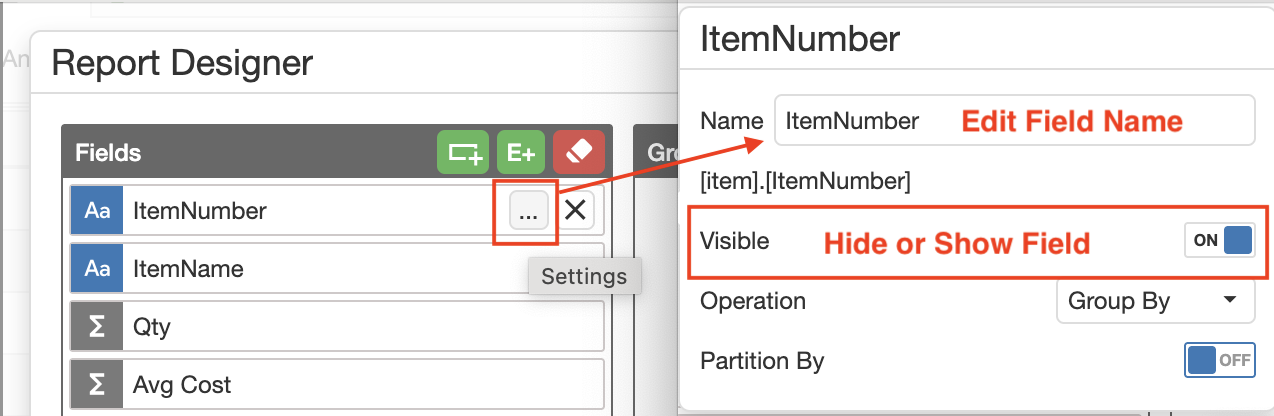Screen dimensions: 1274x416
Task: Remove the ItemNumber field with X
Action: click(x=576, y=211)
